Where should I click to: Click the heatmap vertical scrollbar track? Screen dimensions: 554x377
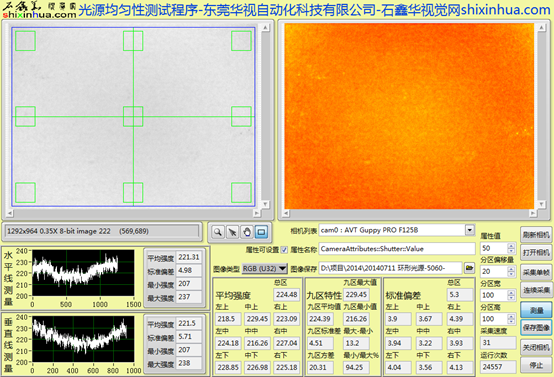(541, 116)
